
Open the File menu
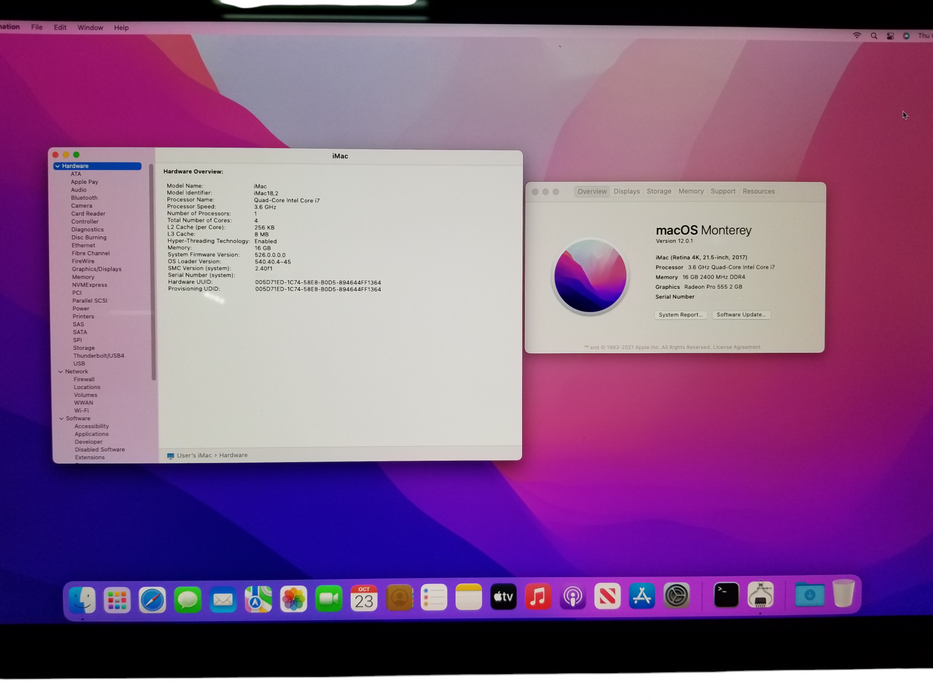coord(37,27)
